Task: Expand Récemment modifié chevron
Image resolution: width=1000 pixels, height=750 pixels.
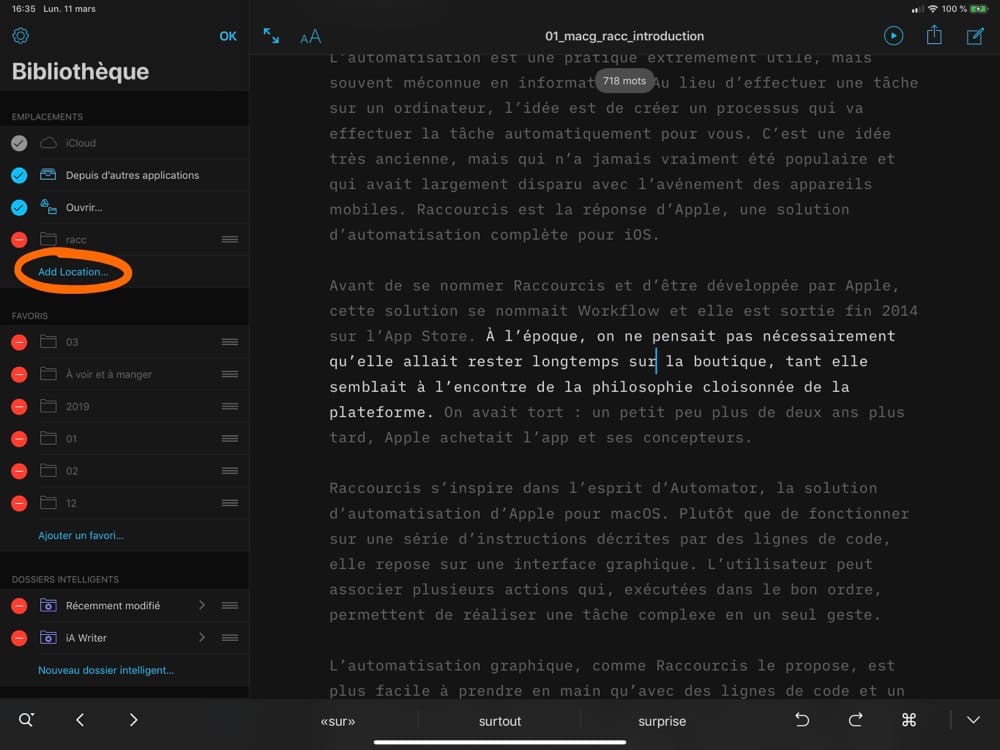Action: pyautogui.click(x=202, y=605)
